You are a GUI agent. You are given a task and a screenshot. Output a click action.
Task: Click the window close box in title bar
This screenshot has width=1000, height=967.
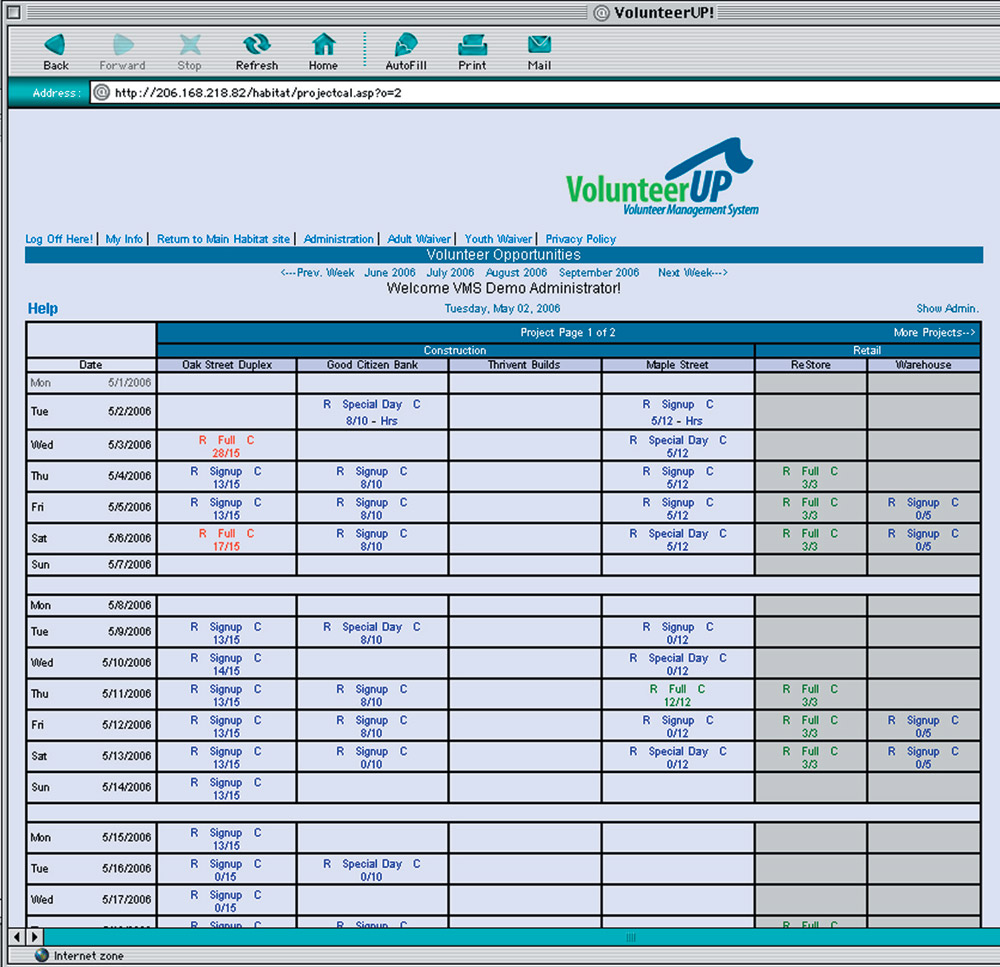(13, 11)
